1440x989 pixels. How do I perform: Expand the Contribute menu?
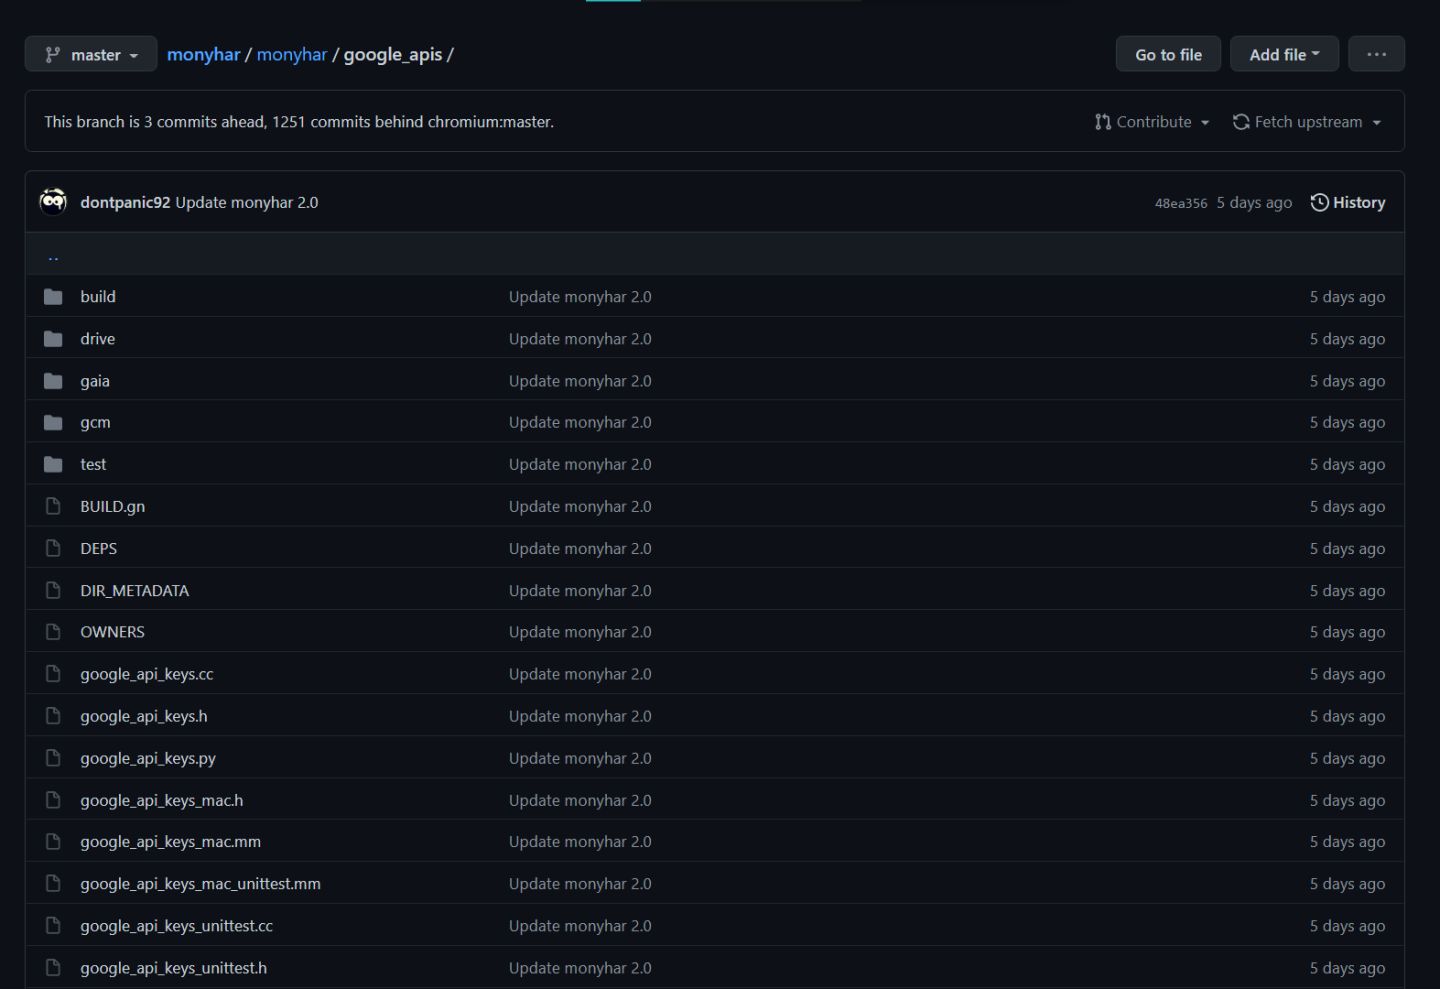[x=1152, y=122]
